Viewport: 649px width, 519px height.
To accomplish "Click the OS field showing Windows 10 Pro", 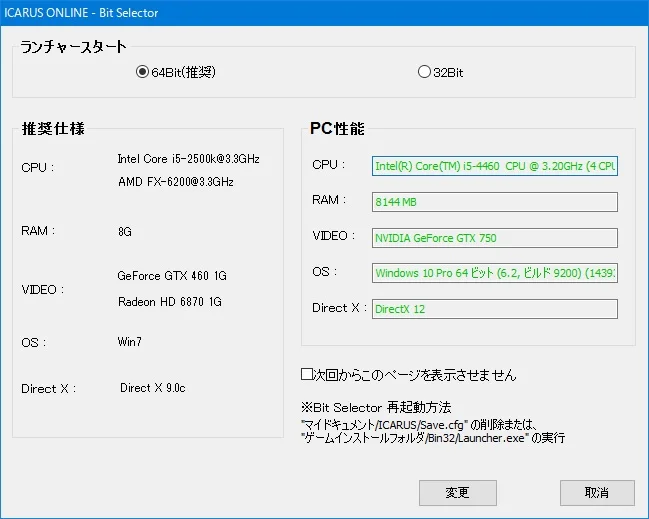I will (495, 273).
